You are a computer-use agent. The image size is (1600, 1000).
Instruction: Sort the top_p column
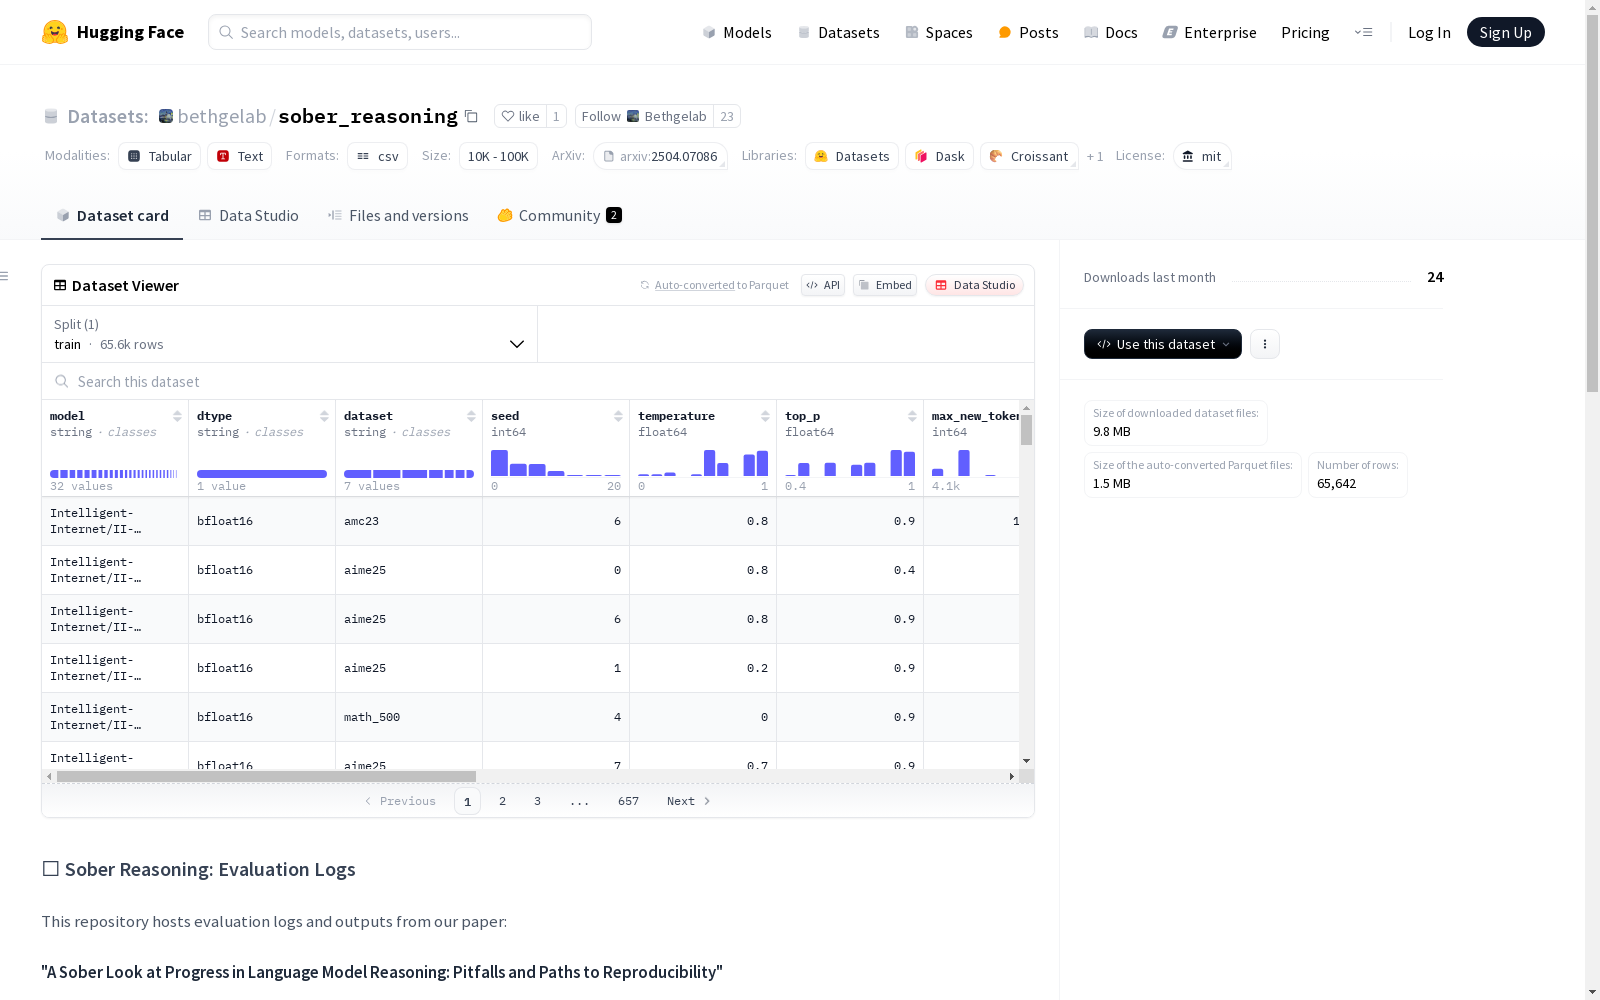[x=912, y=416]
